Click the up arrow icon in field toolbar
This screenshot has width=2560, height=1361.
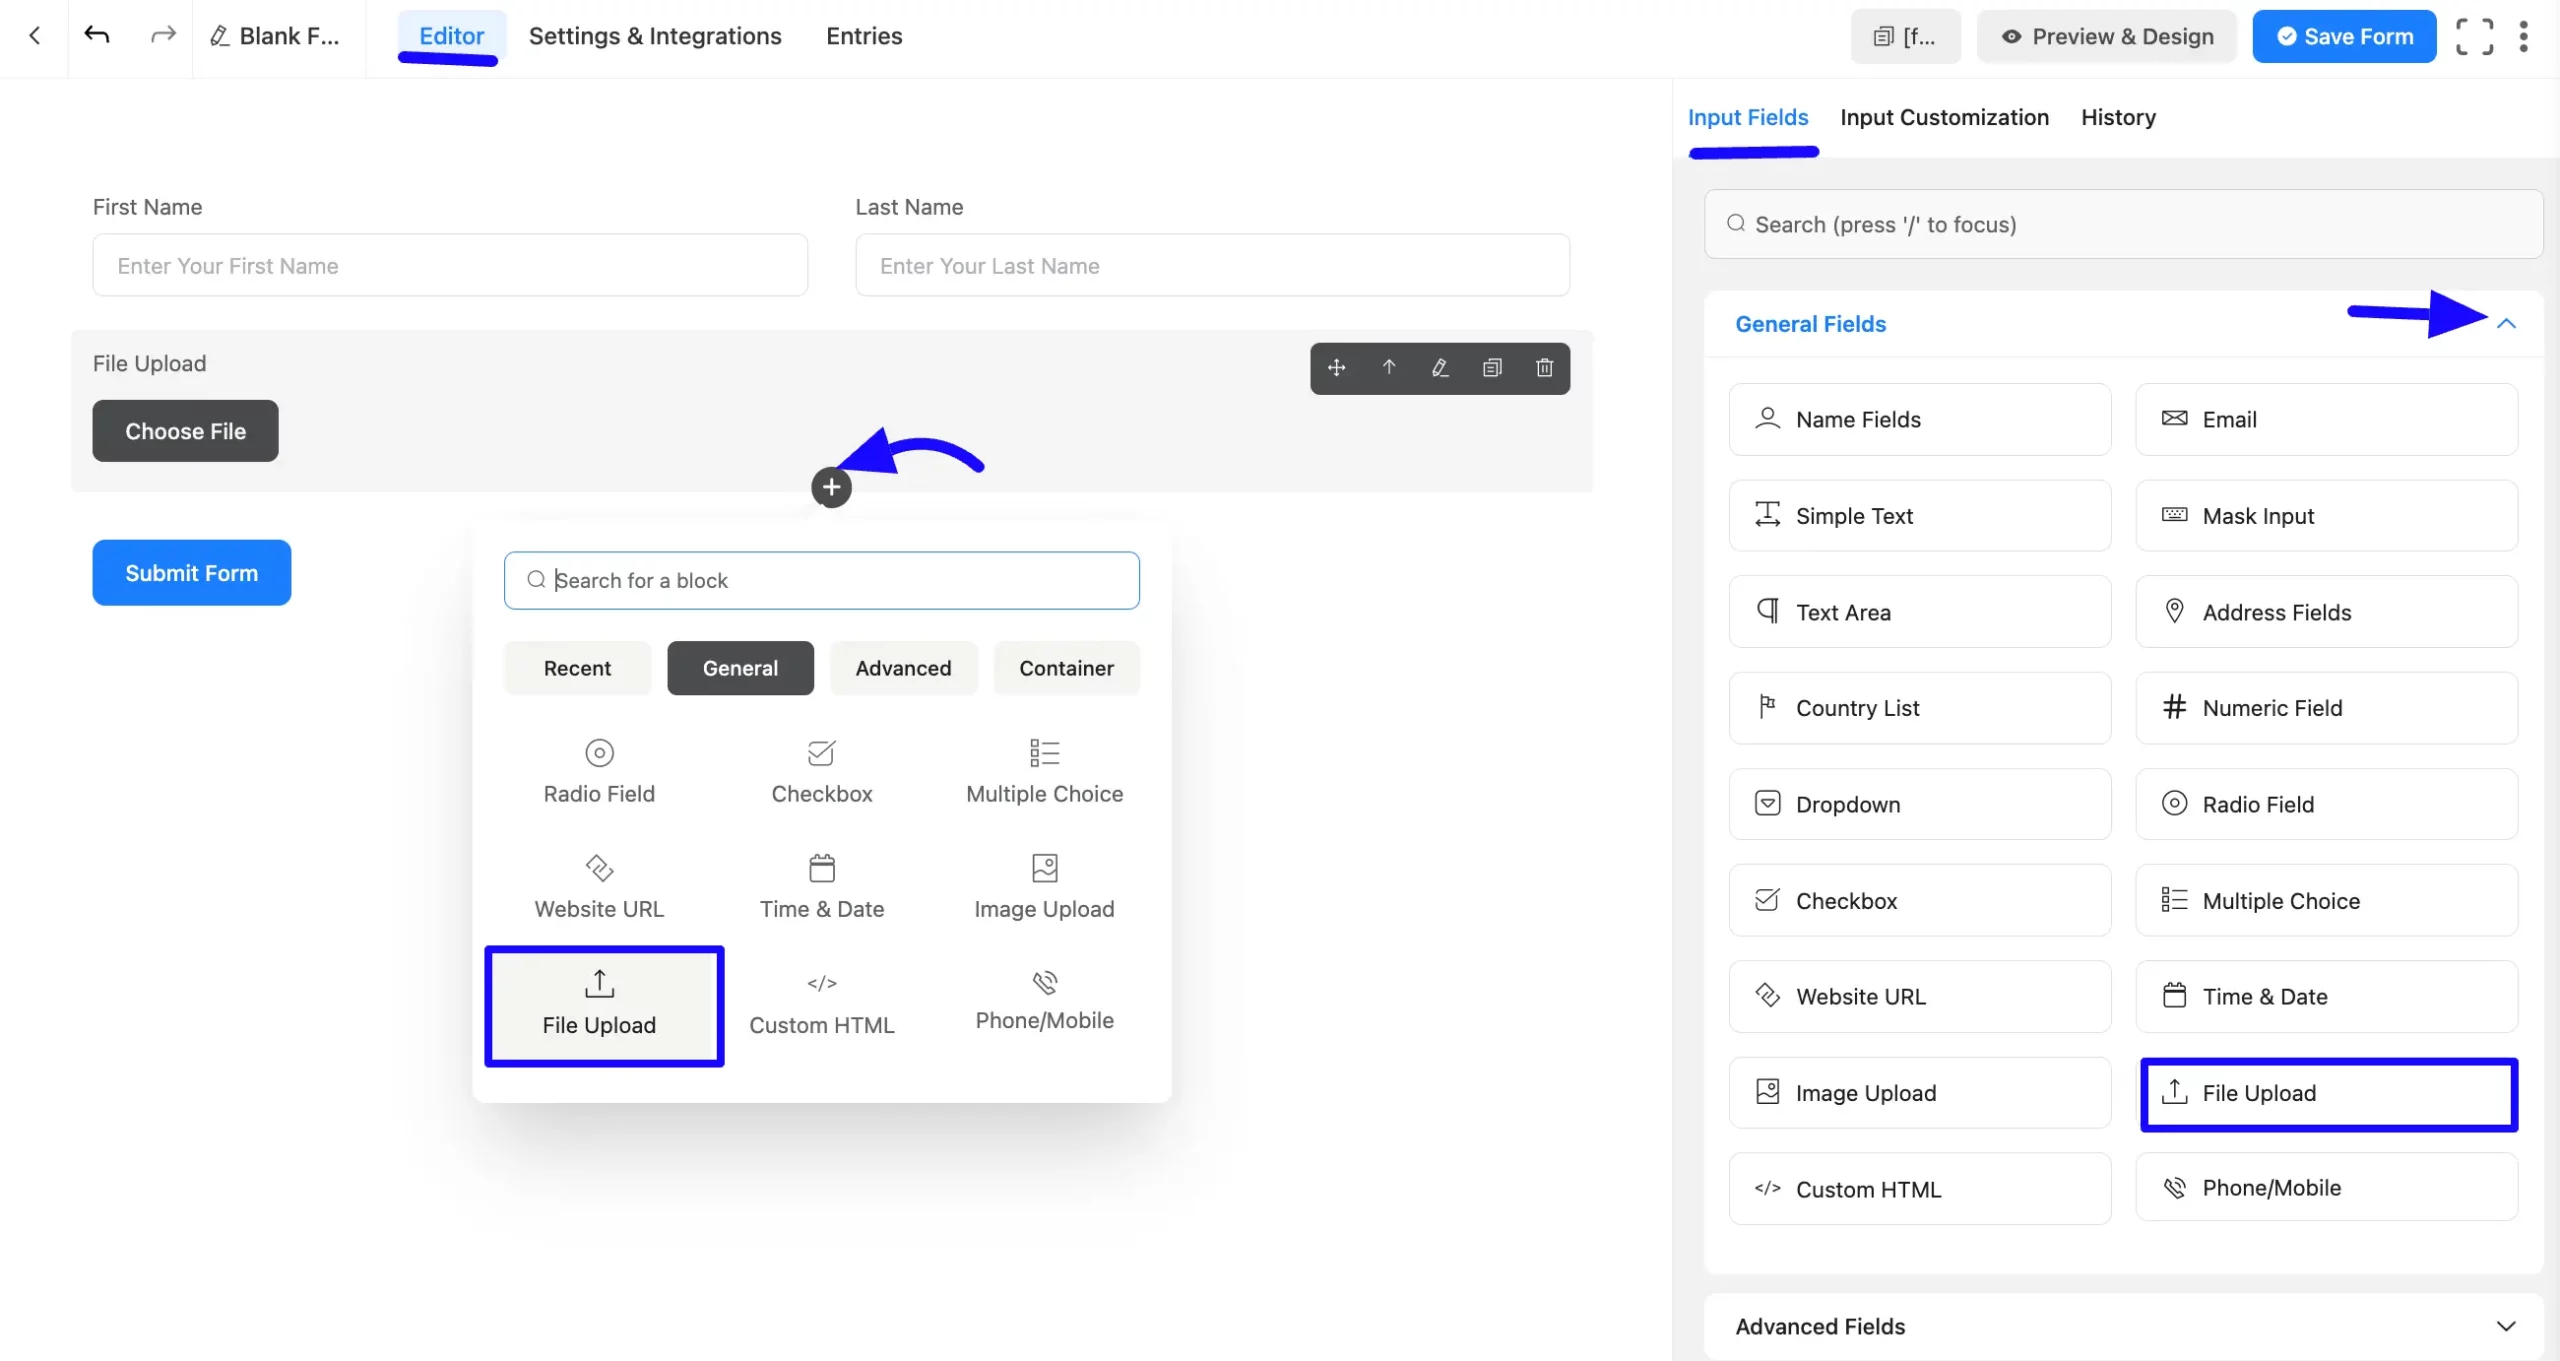tap(1388, 368)
